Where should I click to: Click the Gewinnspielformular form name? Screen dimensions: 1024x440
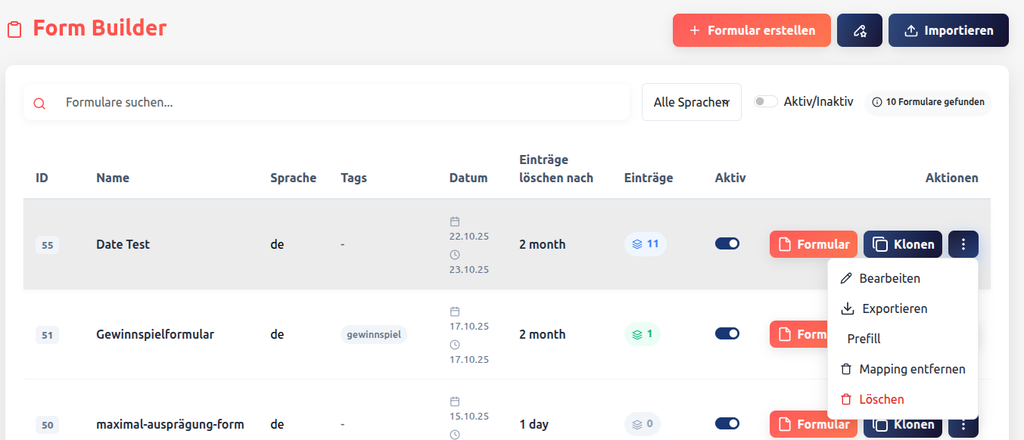(155, 335)
